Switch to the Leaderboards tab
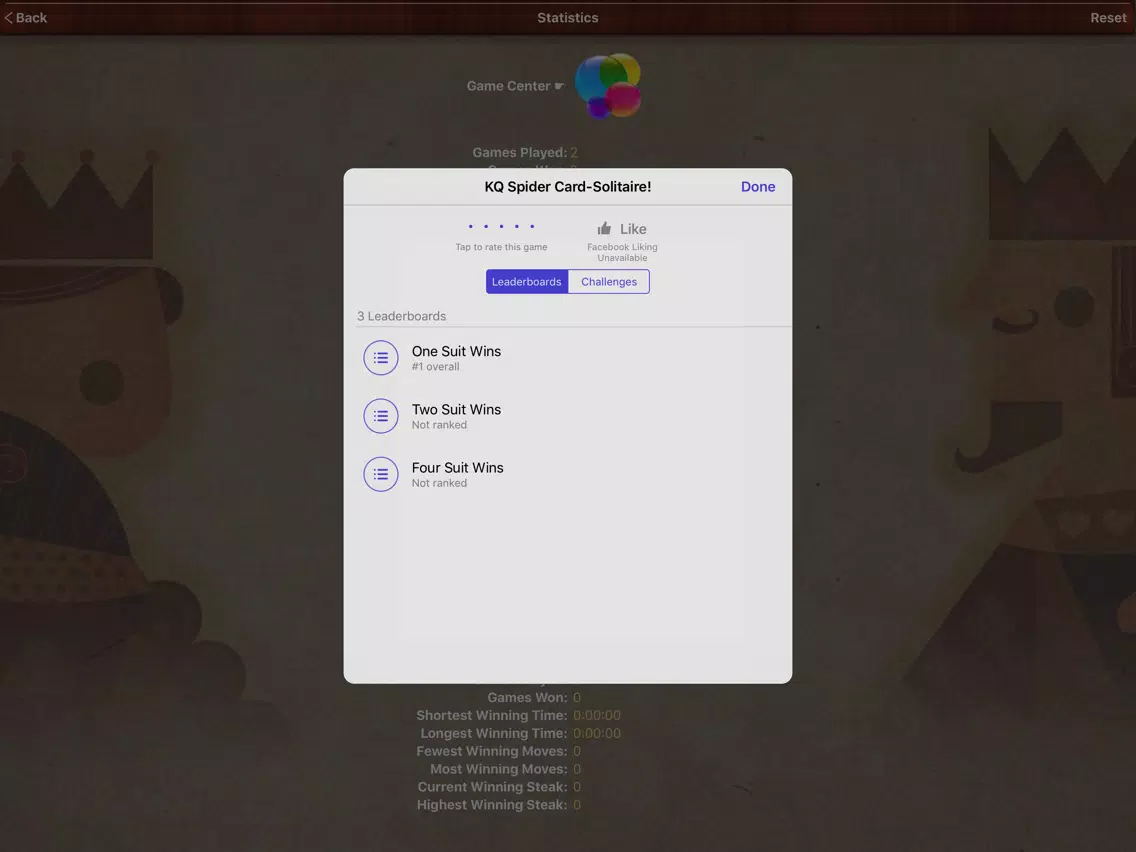This screenshot has height=852, width=1136. tap(527, 282)
